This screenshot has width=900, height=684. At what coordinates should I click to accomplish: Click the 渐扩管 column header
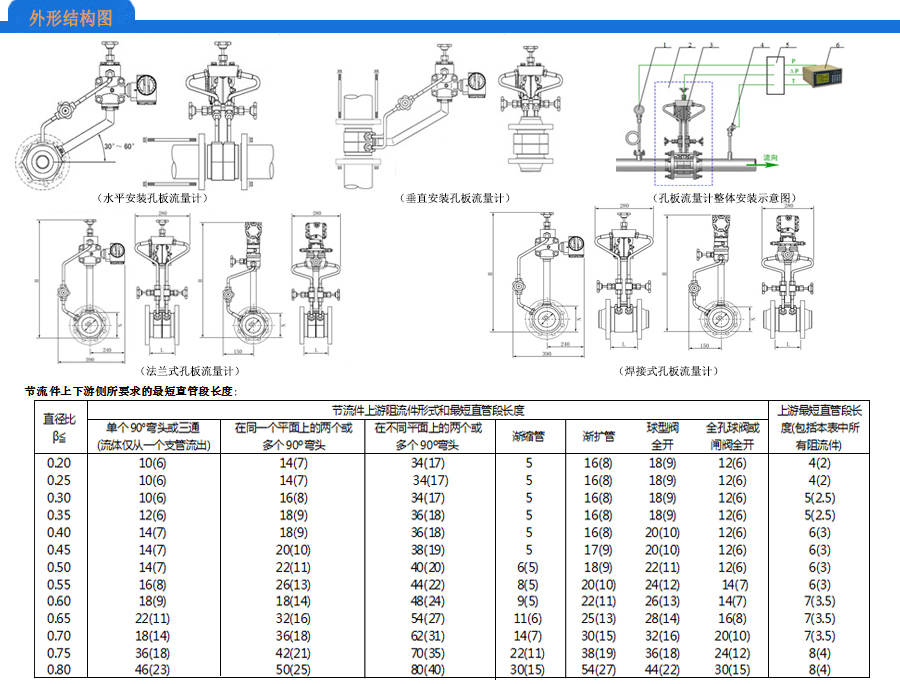[598, 436]
